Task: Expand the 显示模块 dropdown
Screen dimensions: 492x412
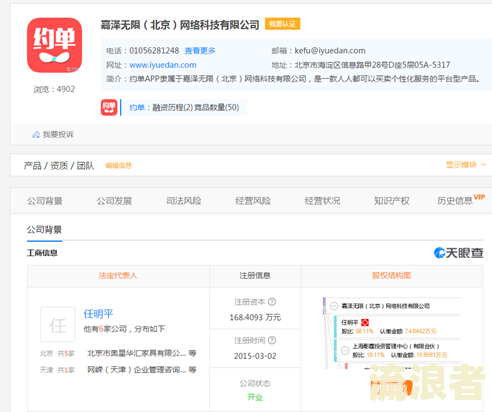Action: 466,165
